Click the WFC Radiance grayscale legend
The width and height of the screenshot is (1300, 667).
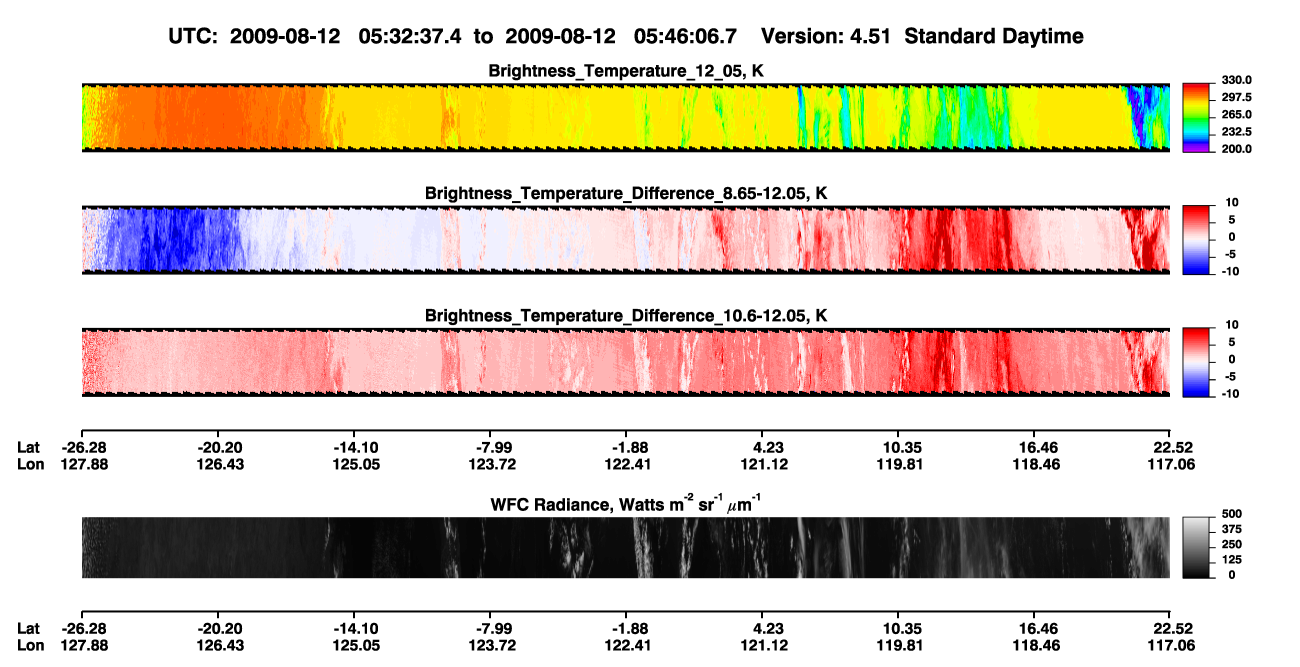coord(1197,547)
